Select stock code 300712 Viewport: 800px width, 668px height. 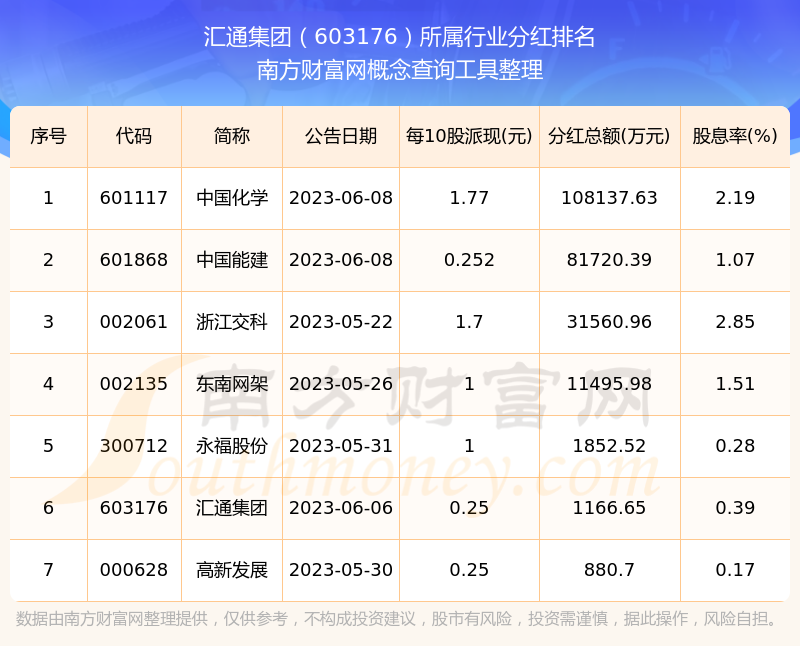point(134,446)
